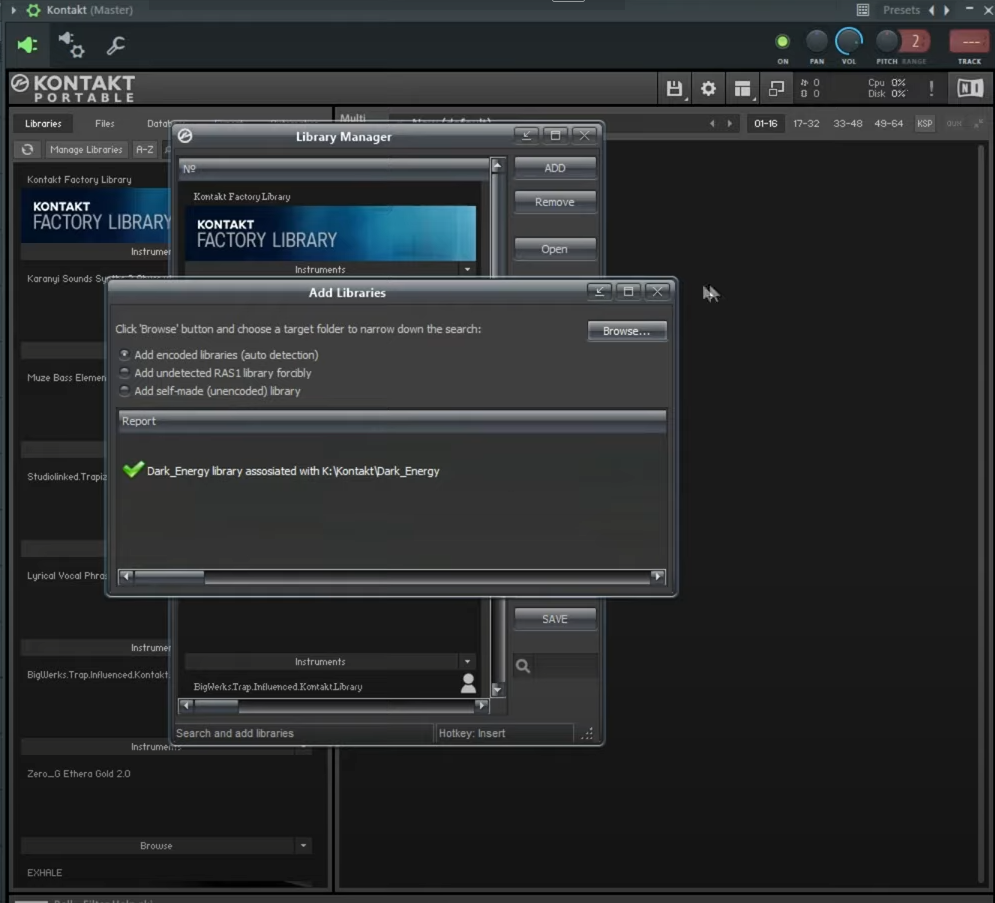The height and width of the screenshot is (903, 995).
Task: Roll up the Add Libraries window
Action: coord(599,291)
